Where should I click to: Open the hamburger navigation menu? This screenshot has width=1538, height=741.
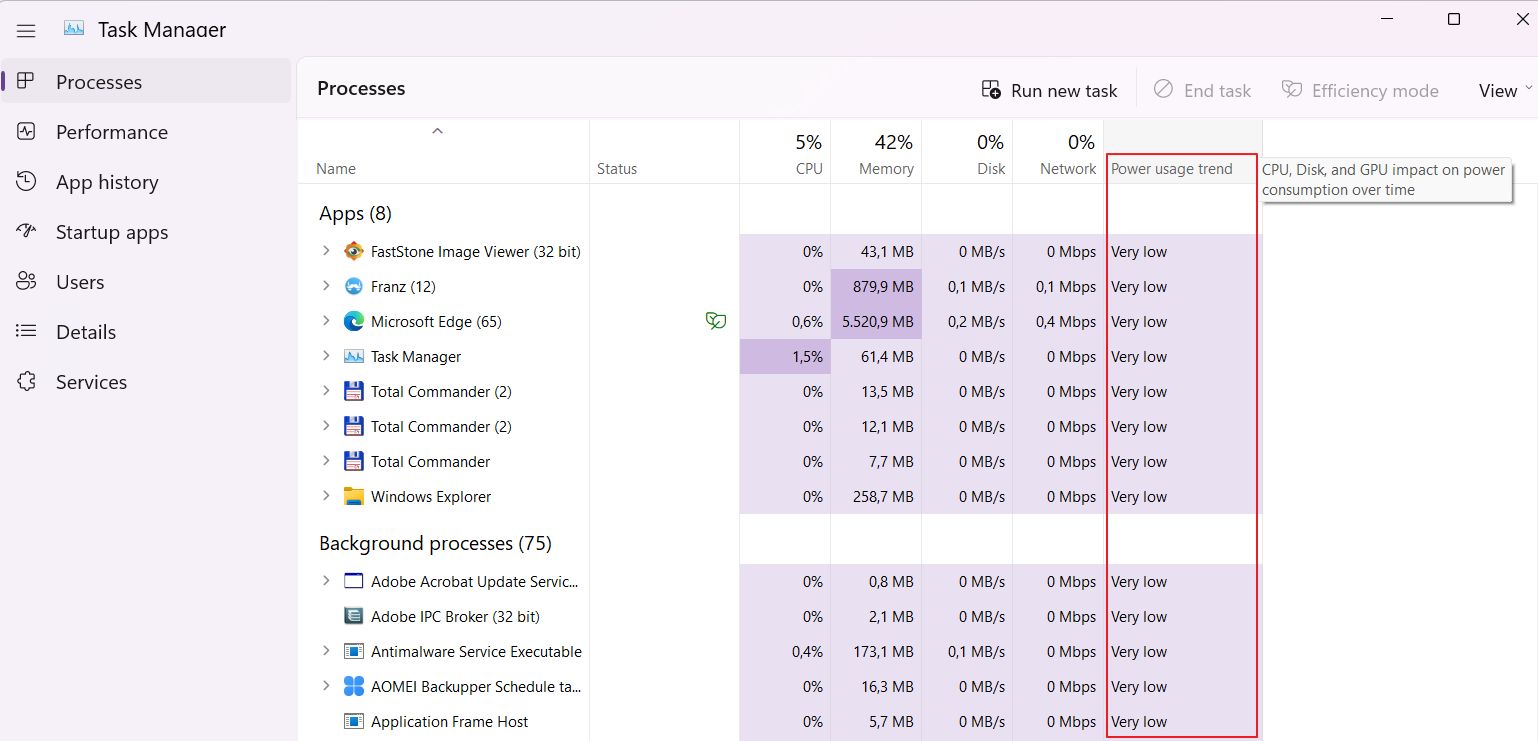(x=27, y=31)
